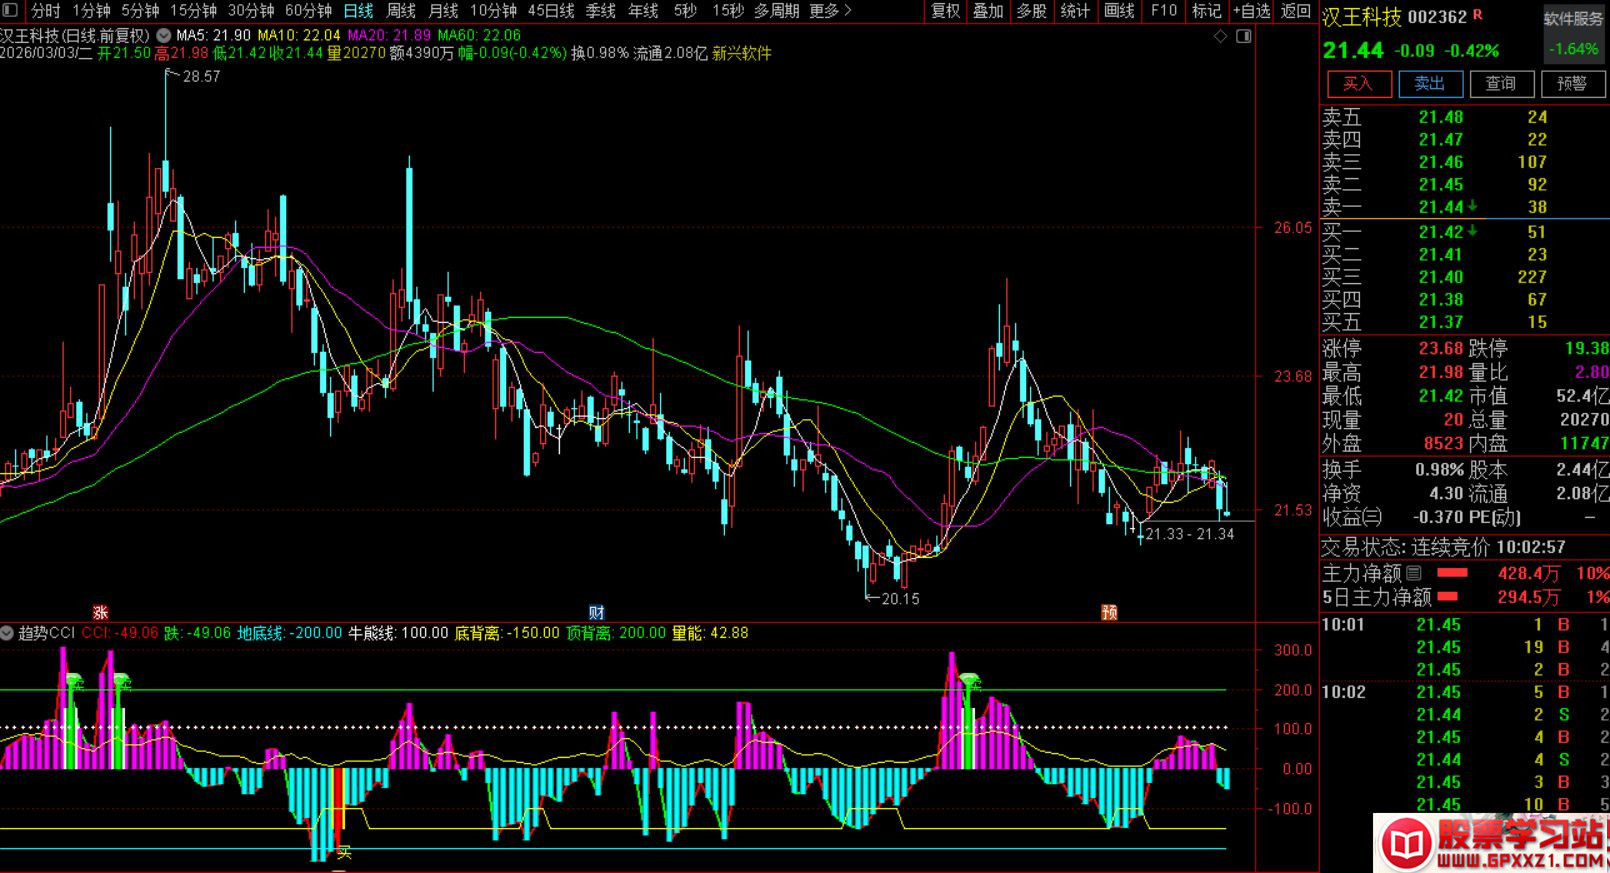Toggle 复权 price adjustment mode

tap(945, 11)
